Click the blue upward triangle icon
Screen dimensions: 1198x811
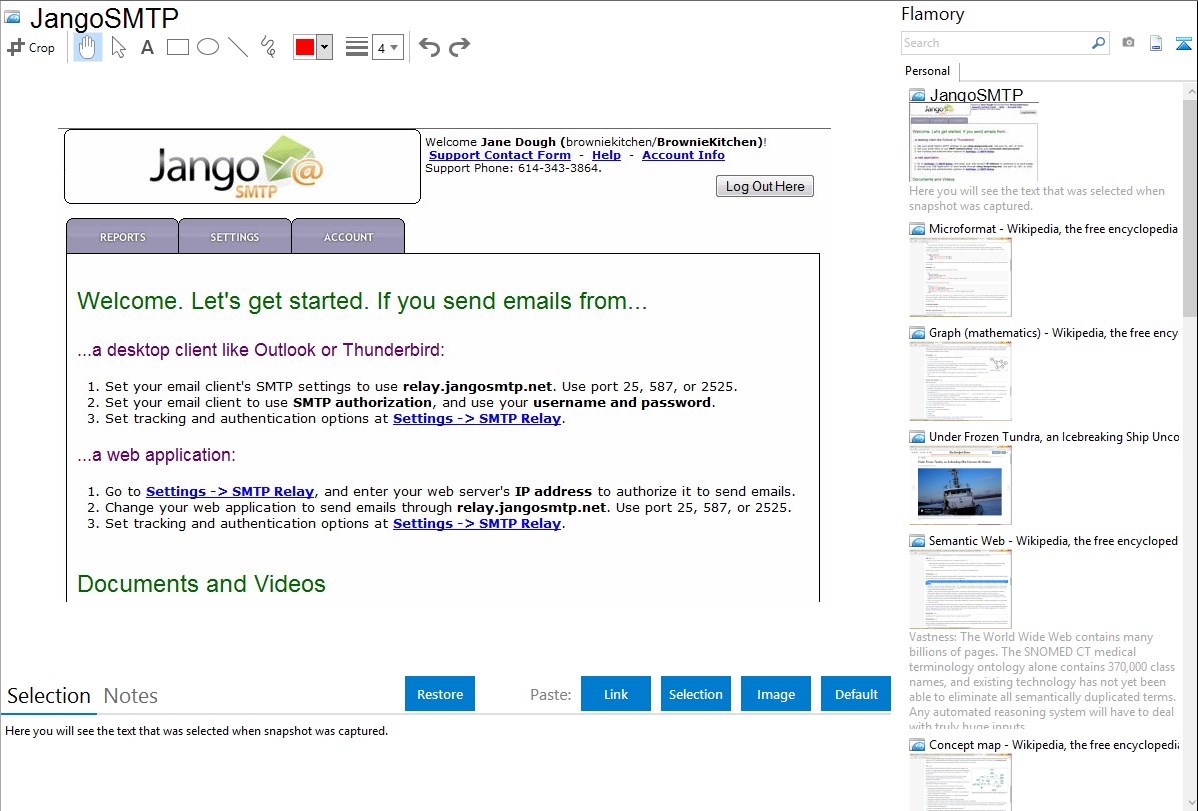click(x=1183, y=43)
